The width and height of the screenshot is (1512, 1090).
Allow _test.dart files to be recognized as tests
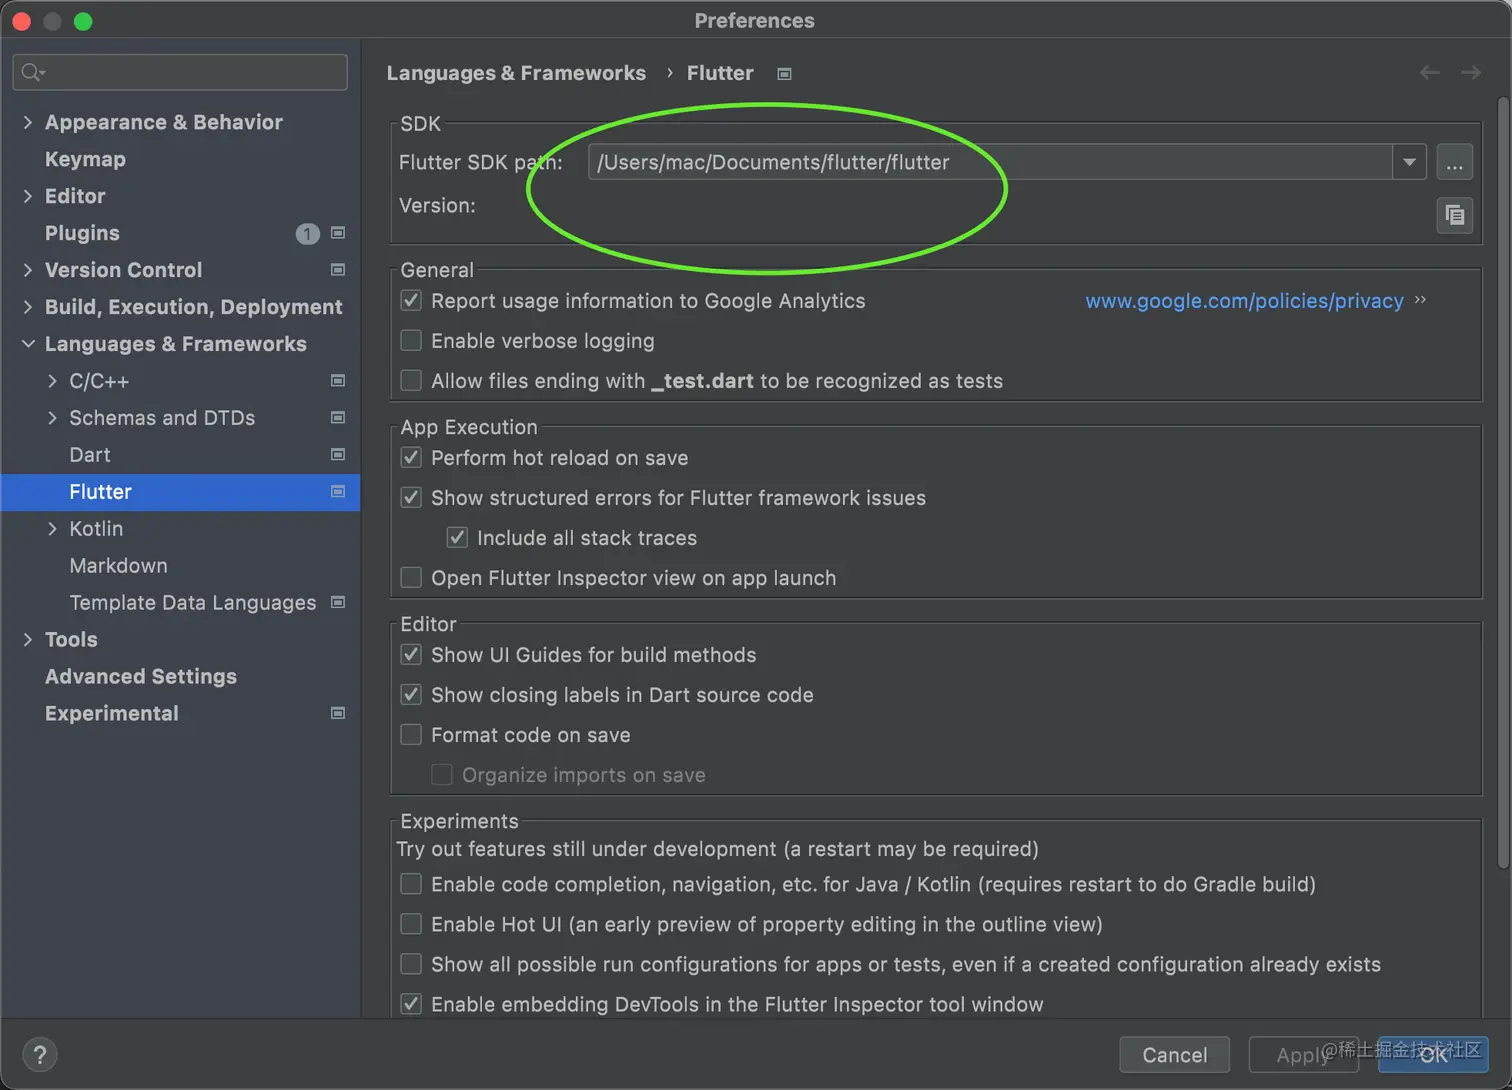411,381
